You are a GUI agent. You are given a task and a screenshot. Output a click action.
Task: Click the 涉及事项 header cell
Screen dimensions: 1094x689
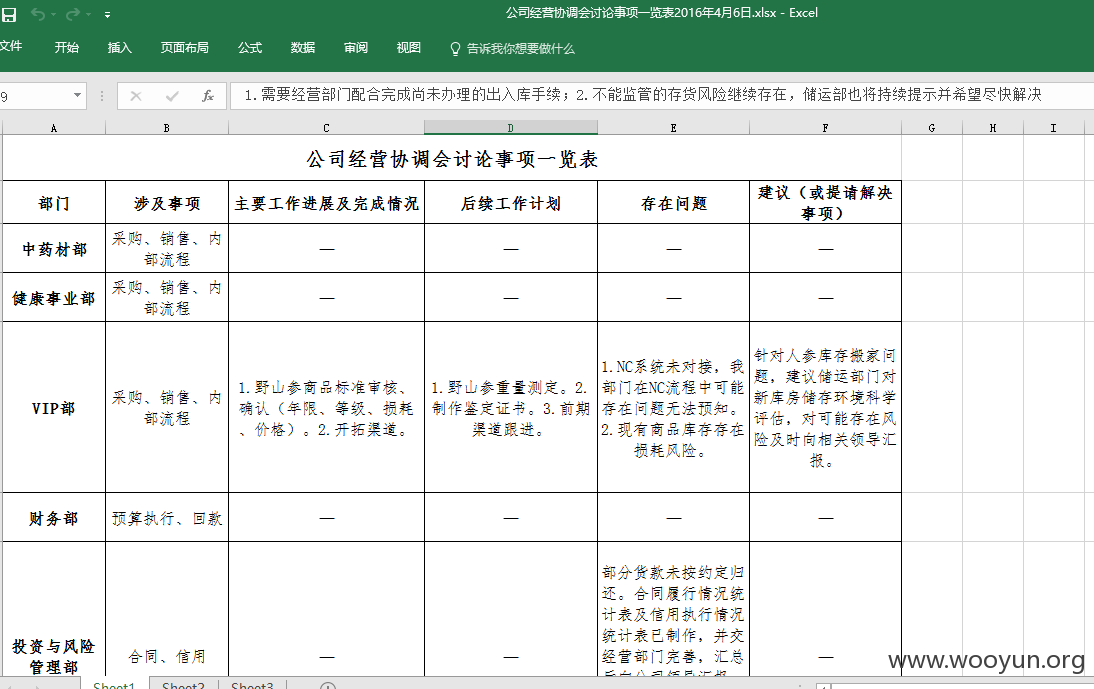click(x=167, y=203)
